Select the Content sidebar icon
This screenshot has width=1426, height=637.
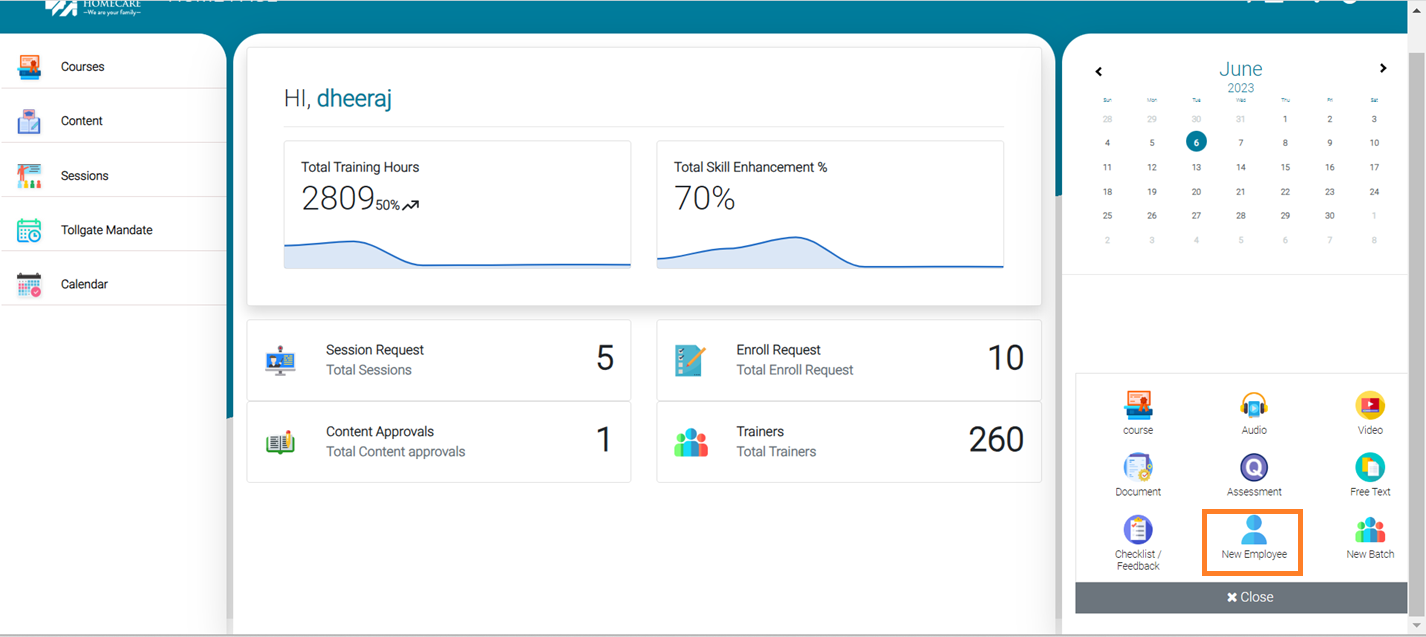(79, 120)
